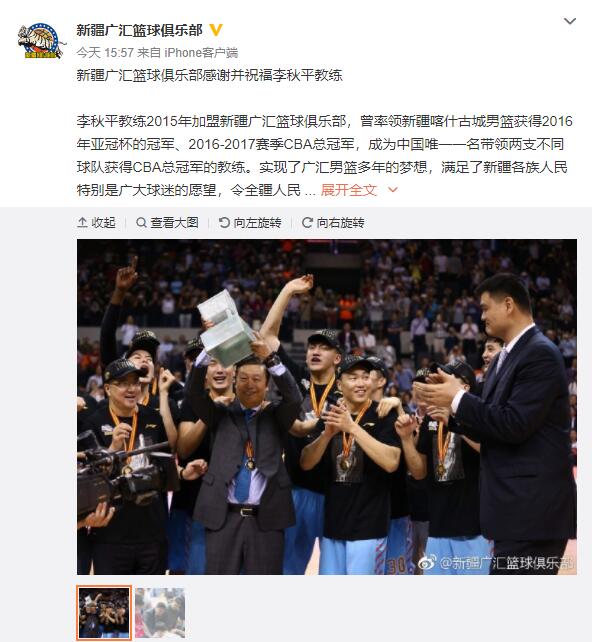Click the chevron arrow beside 展开全文
The image size is (592, 642).
click(x=393, y=190)
